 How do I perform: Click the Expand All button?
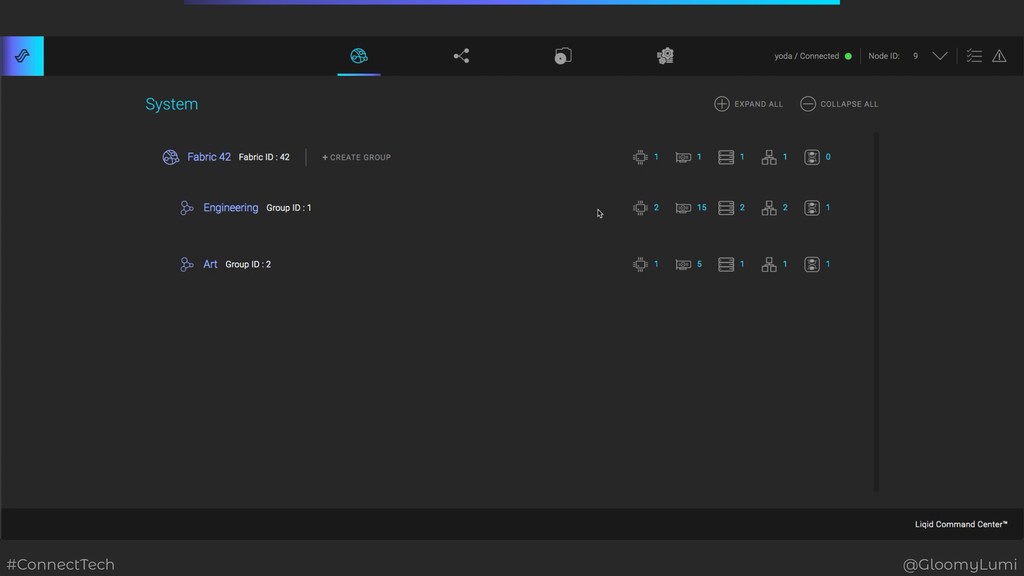coord(748,104)
